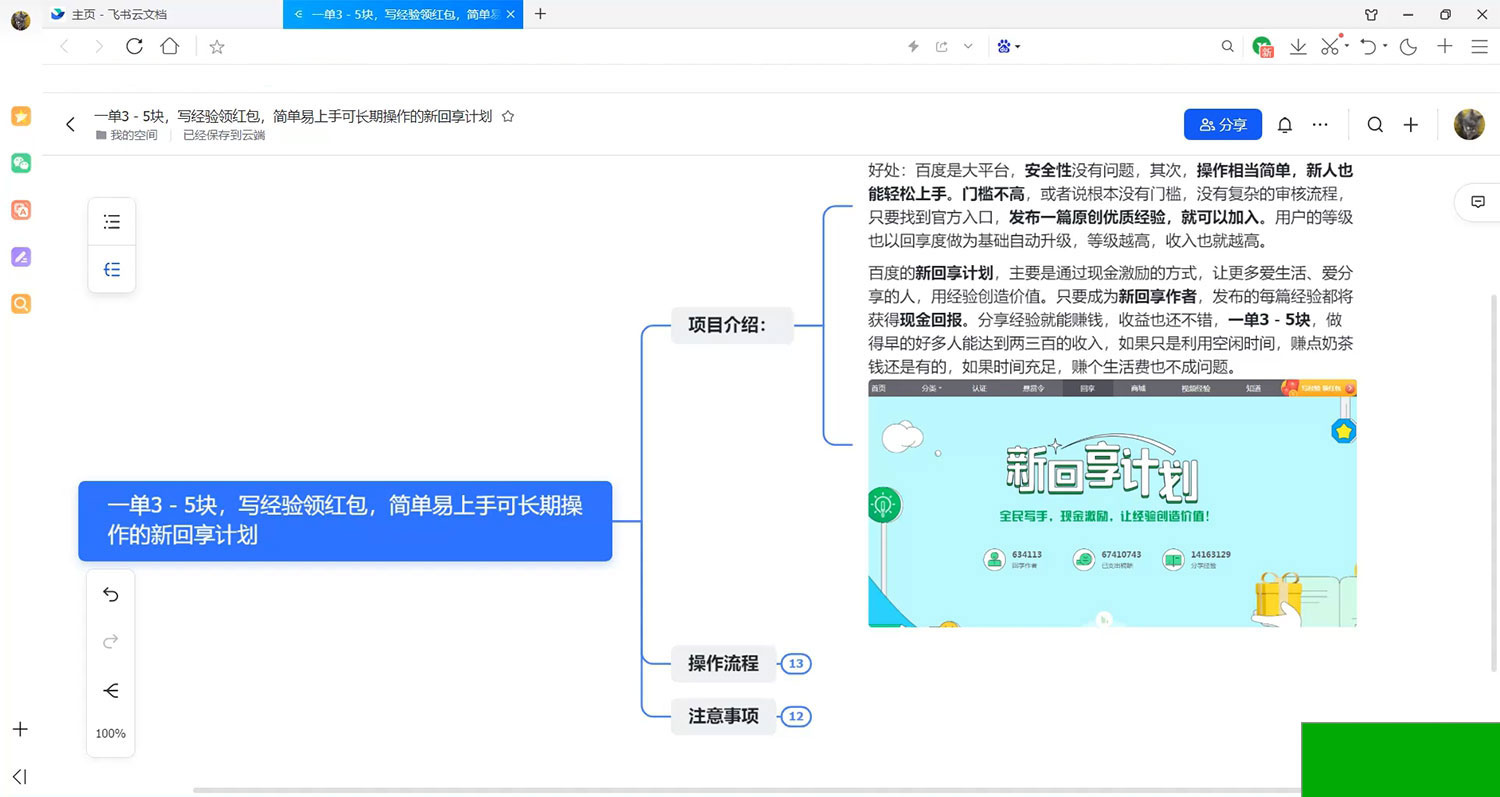Open a new browser tab

tap(540, 14)
